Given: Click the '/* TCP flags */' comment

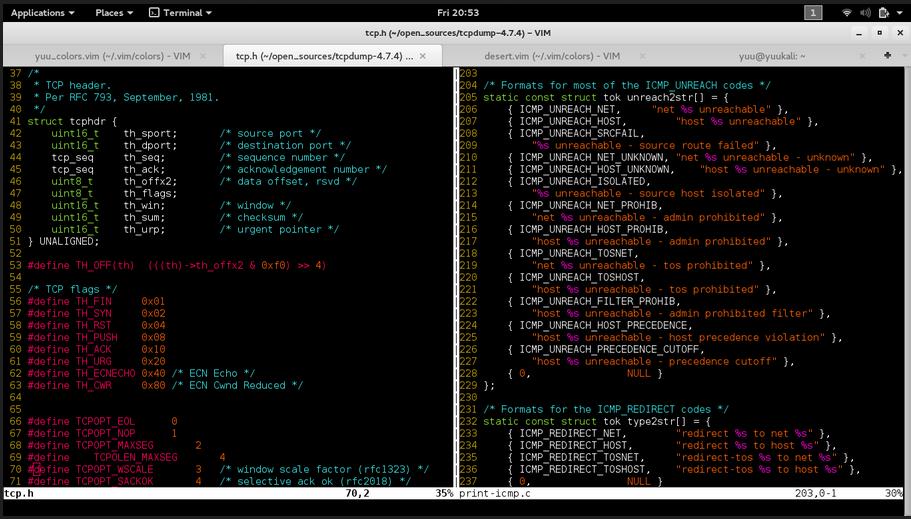Looking at the screenshot, I should (x=72, y=289).
